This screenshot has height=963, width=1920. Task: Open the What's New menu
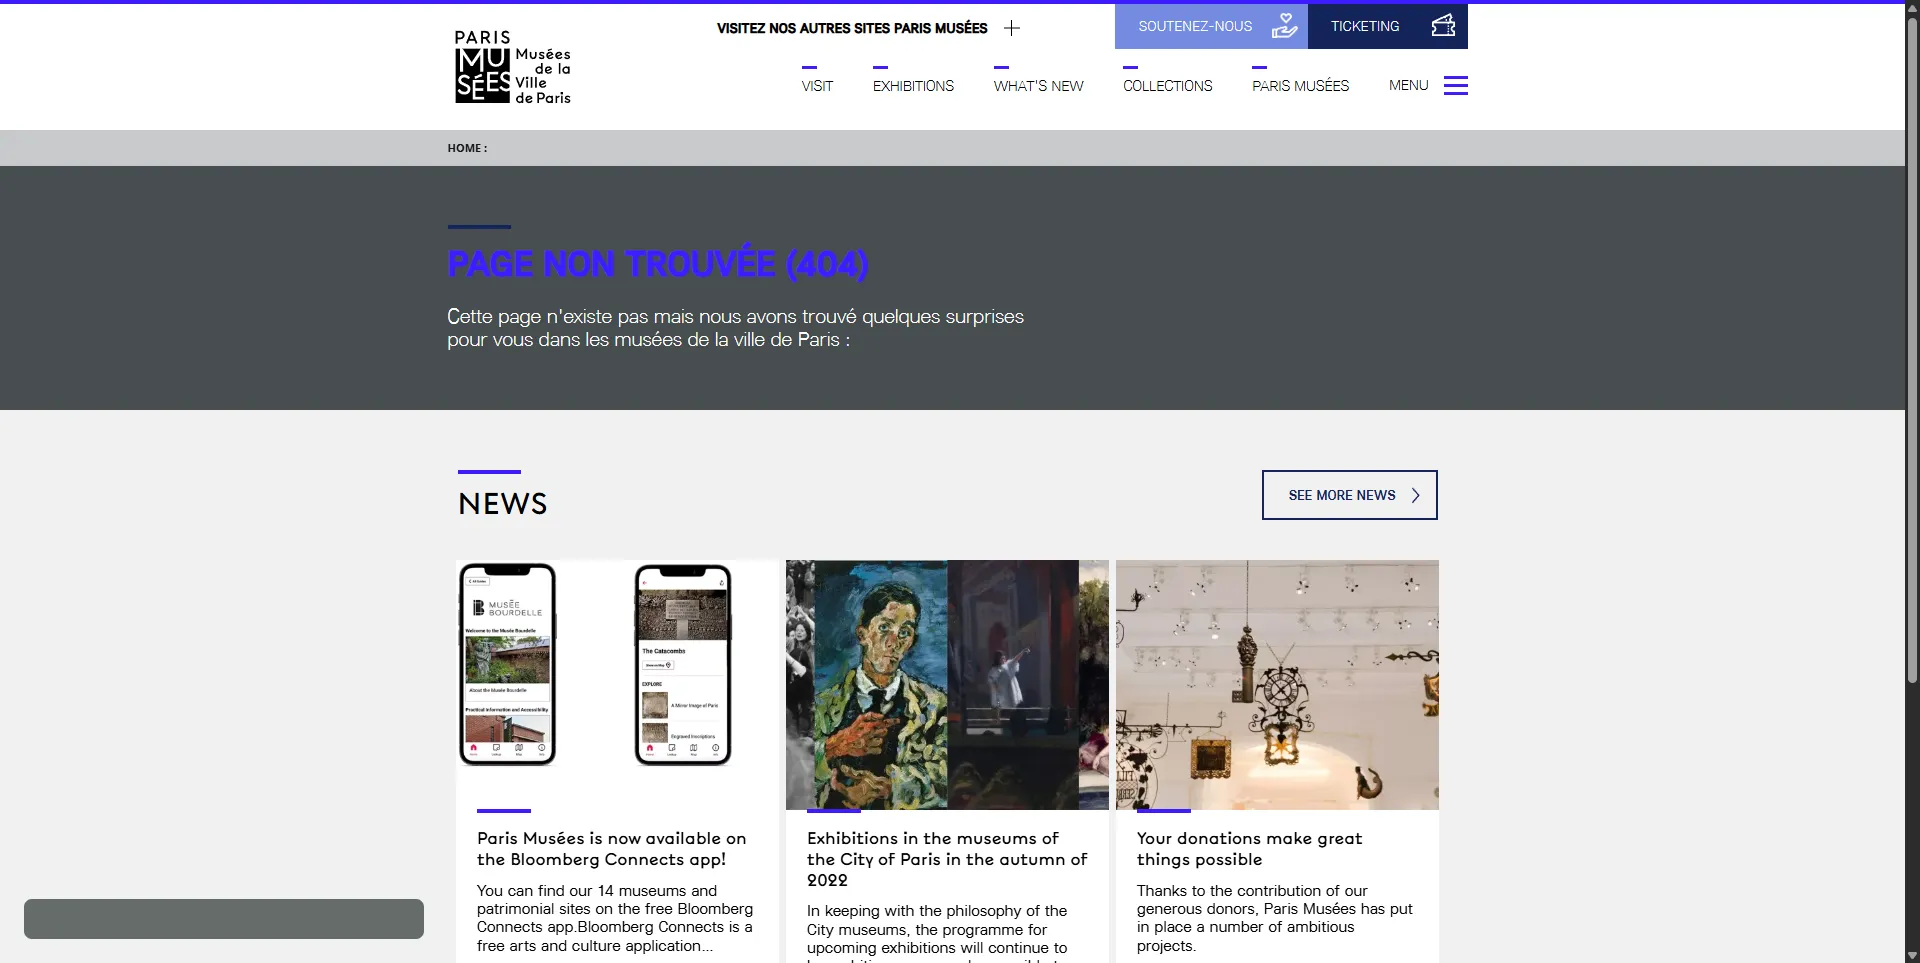coord(1038,86)
